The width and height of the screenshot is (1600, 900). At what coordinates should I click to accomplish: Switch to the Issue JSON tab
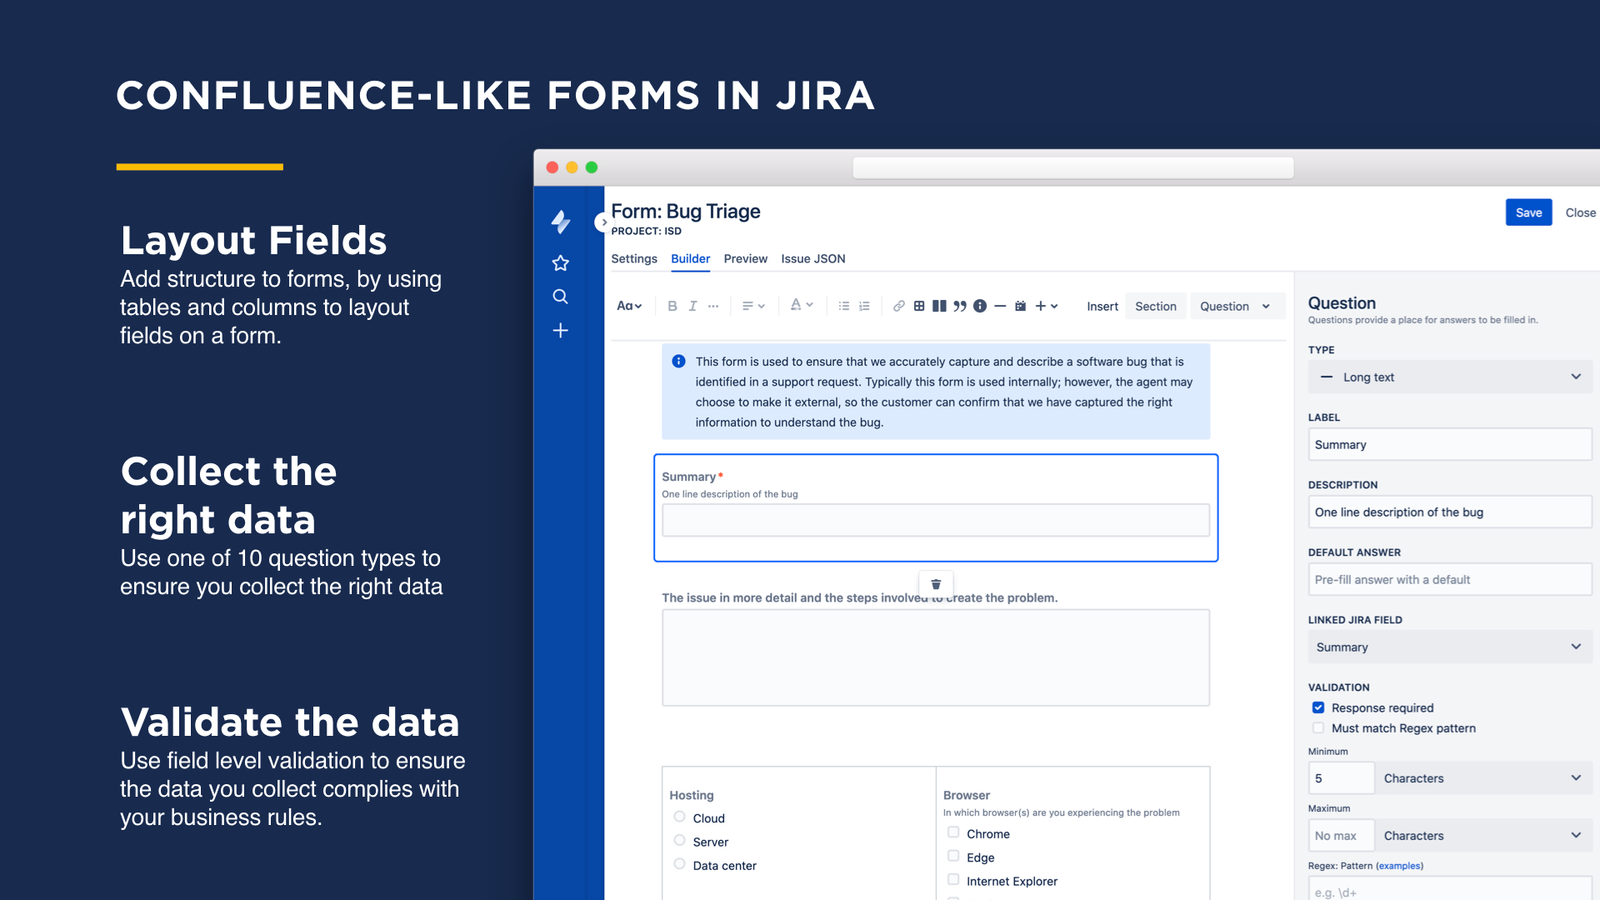pyautogui.click(x=813, y=259)
